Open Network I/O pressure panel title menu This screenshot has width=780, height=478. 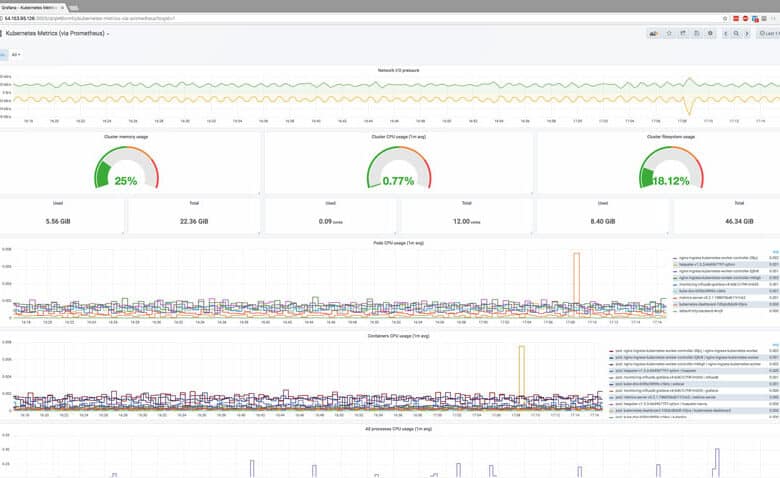398,71
